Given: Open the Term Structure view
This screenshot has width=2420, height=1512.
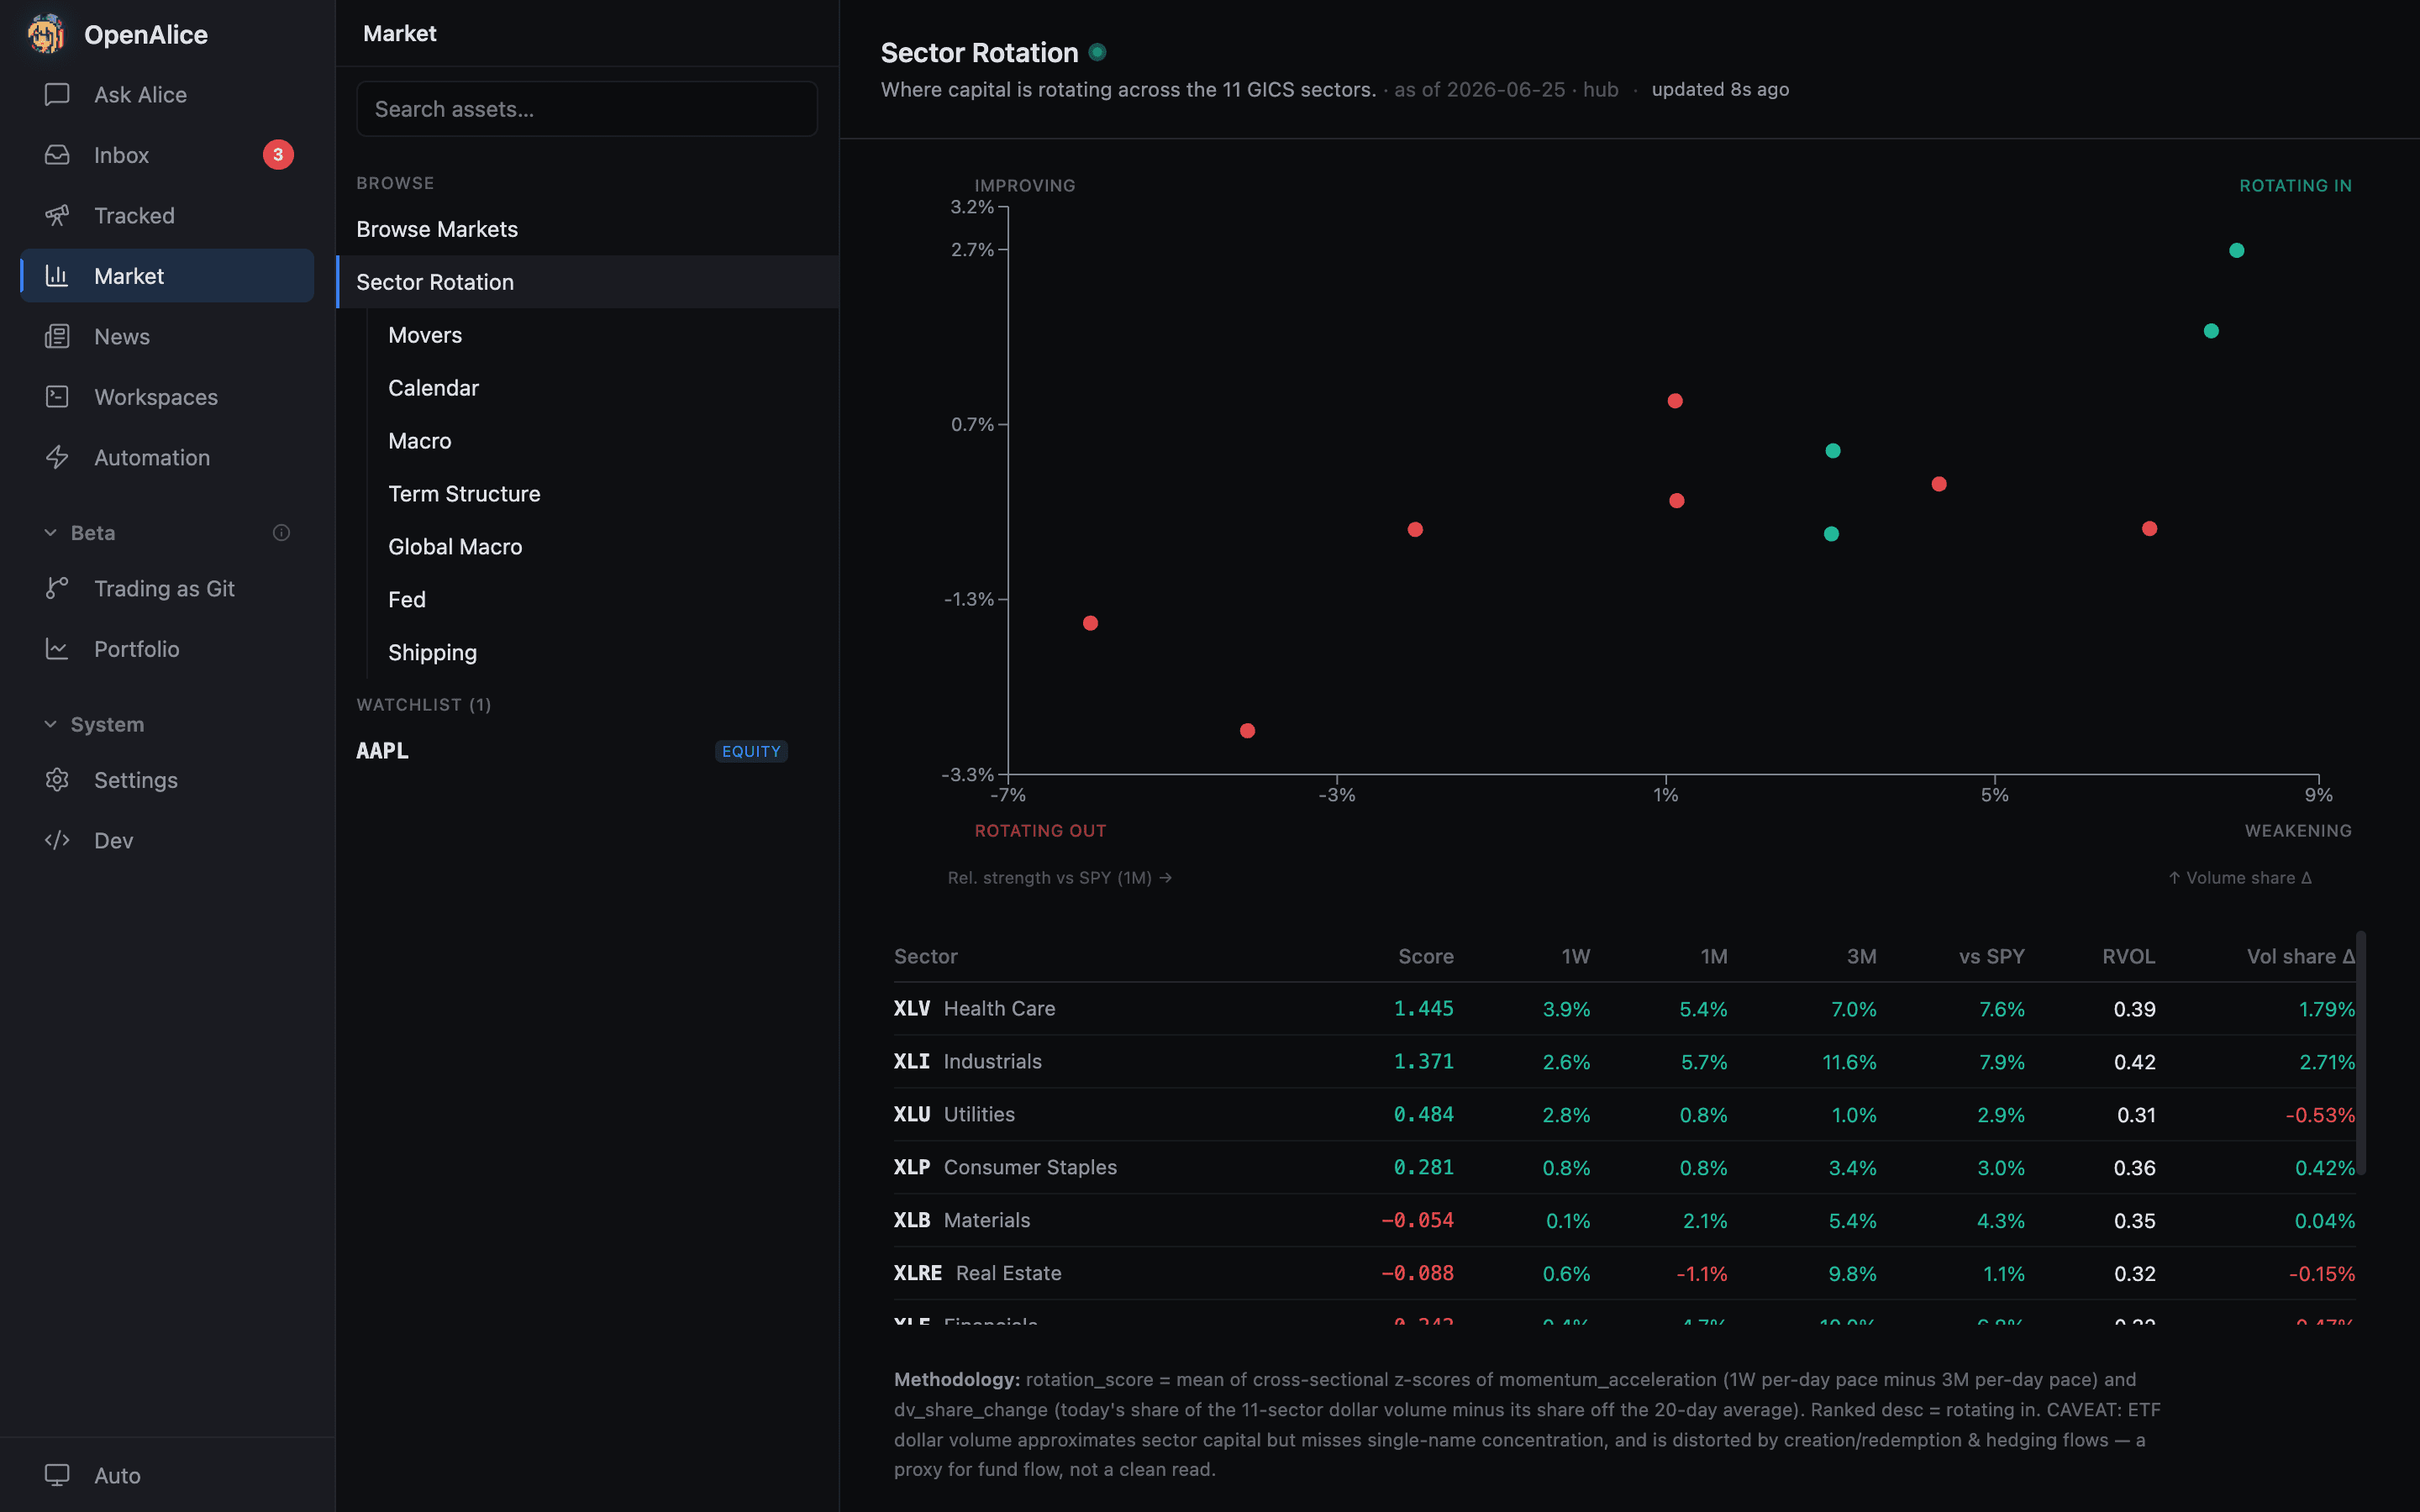Looking at the screenshot, I should coord(603,494).
